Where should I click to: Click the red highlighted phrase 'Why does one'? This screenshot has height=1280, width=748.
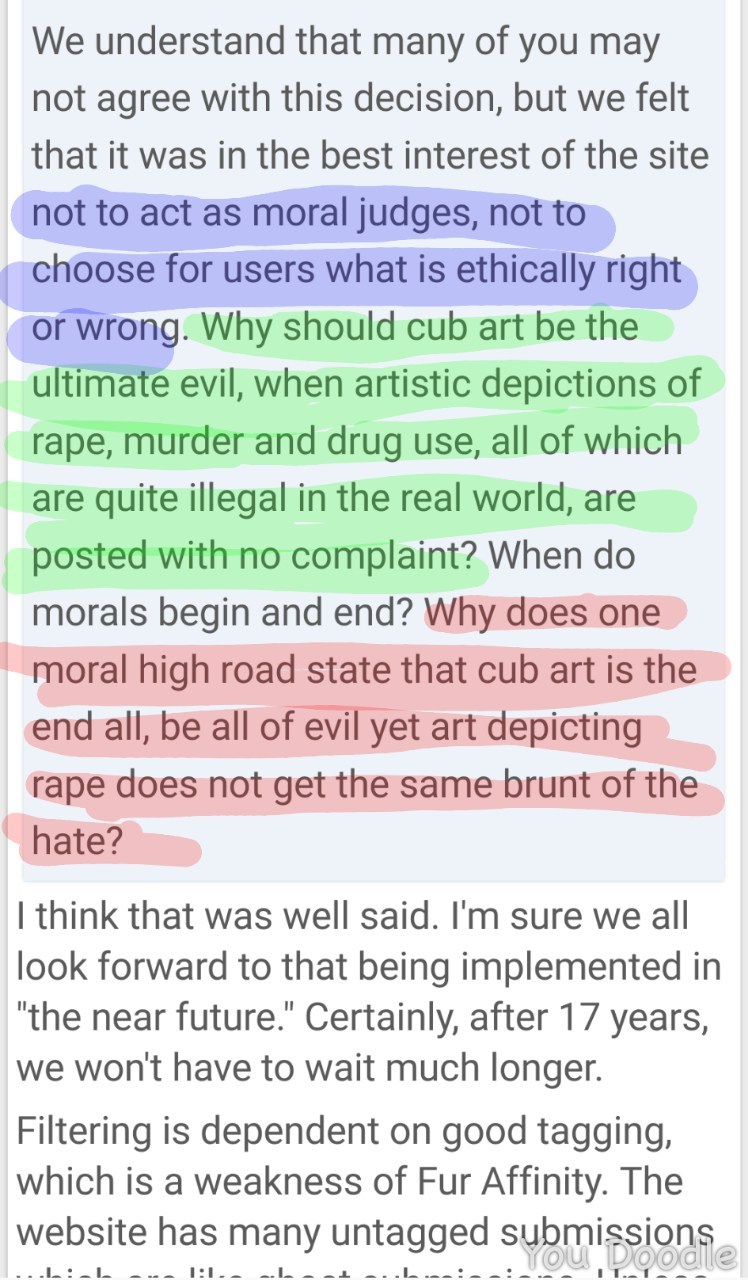(x=542, y=612)
